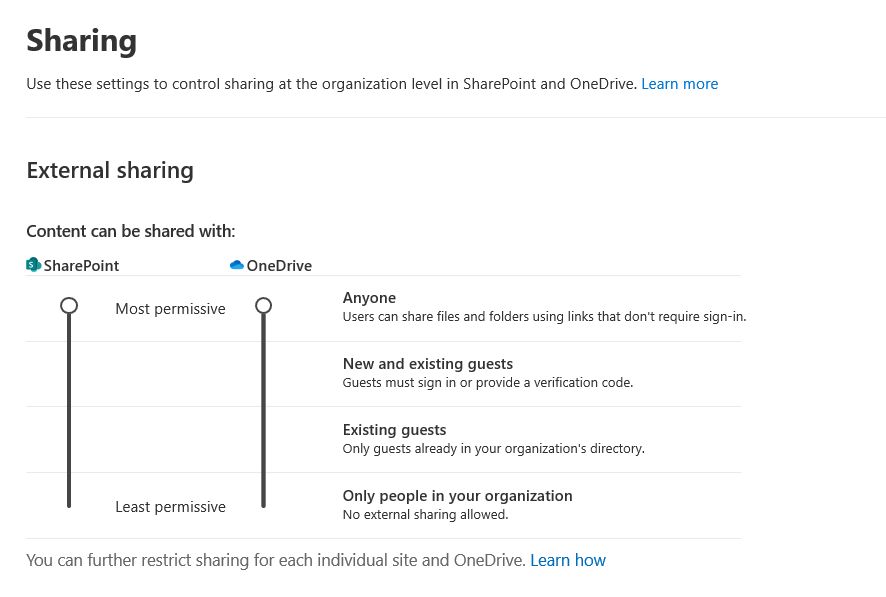The height and width of the screenshot is (597, 886).
Task: Open the Learn how link
Action: point(568,560)
